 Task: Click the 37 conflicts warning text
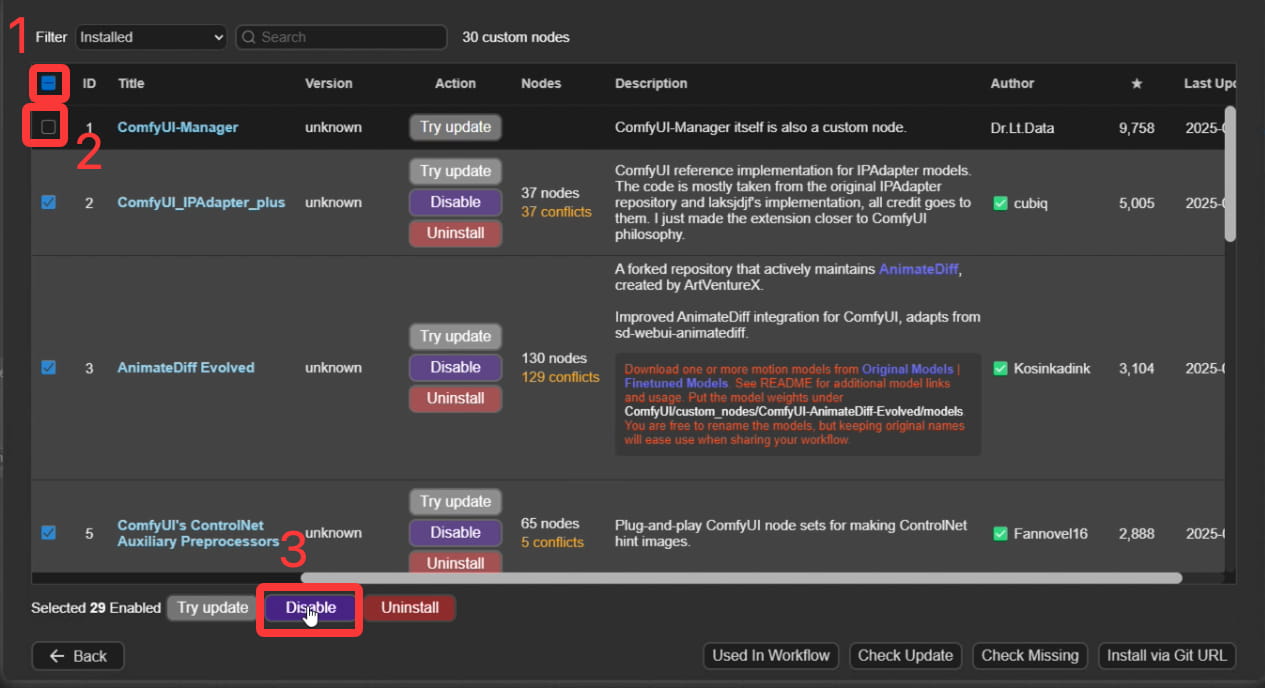click(x=556, y=212)
